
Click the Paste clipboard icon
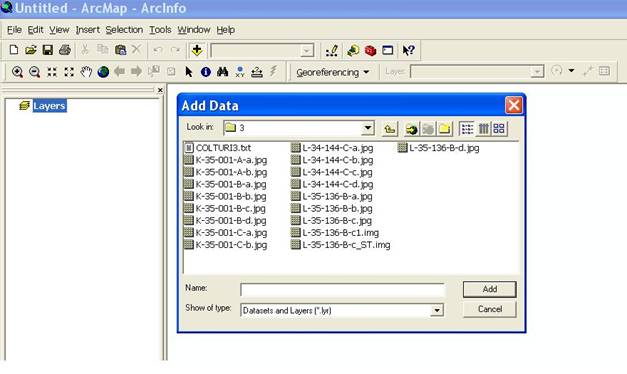point(120,50)
